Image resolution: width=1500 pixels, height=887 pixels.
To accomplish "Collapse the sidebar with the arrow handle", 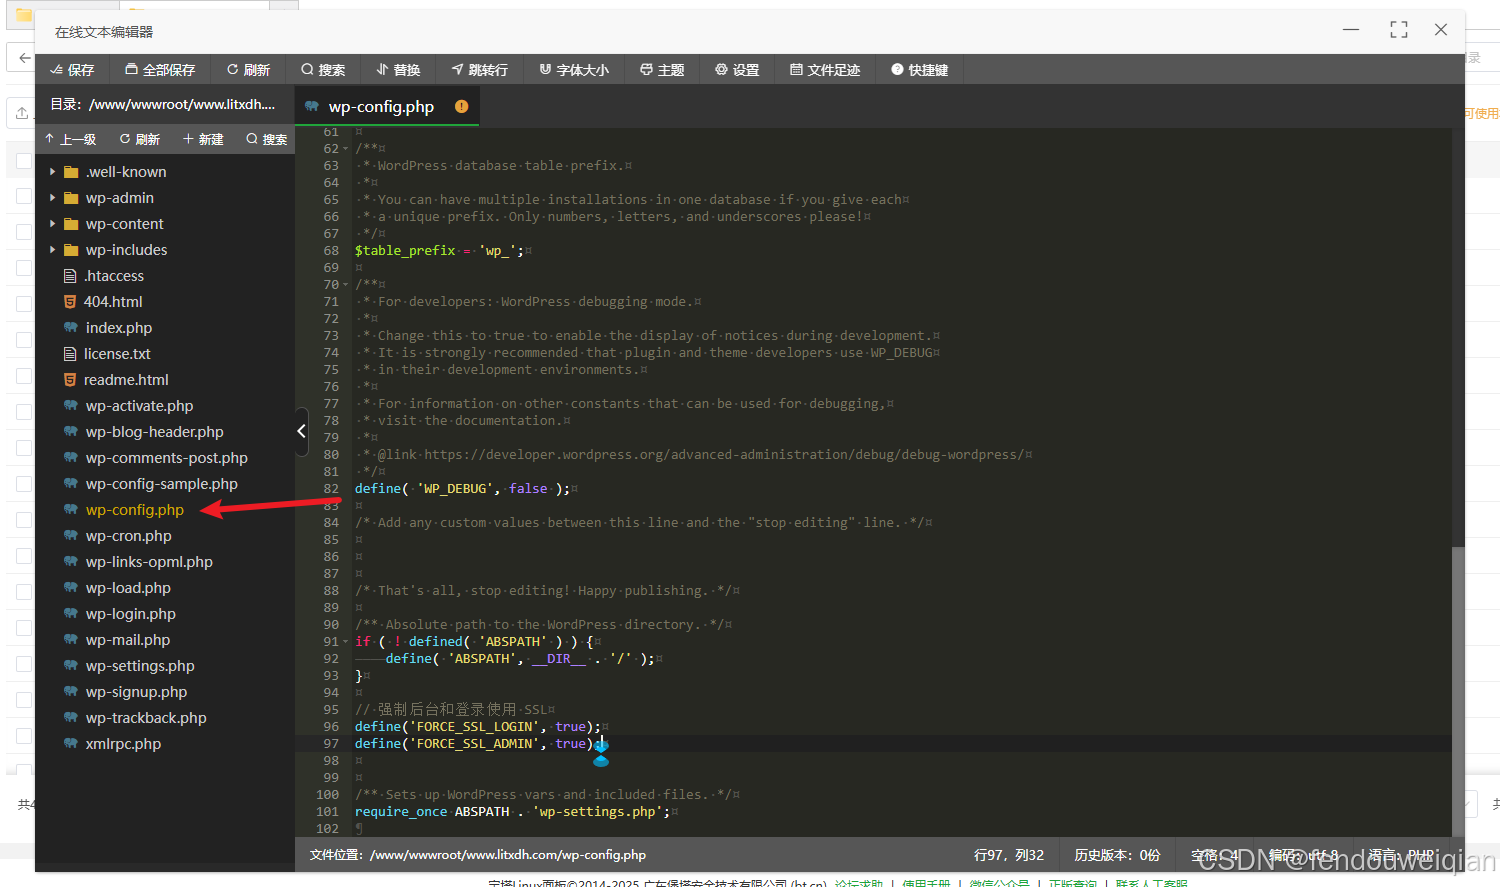I will (x=301, y=431).
